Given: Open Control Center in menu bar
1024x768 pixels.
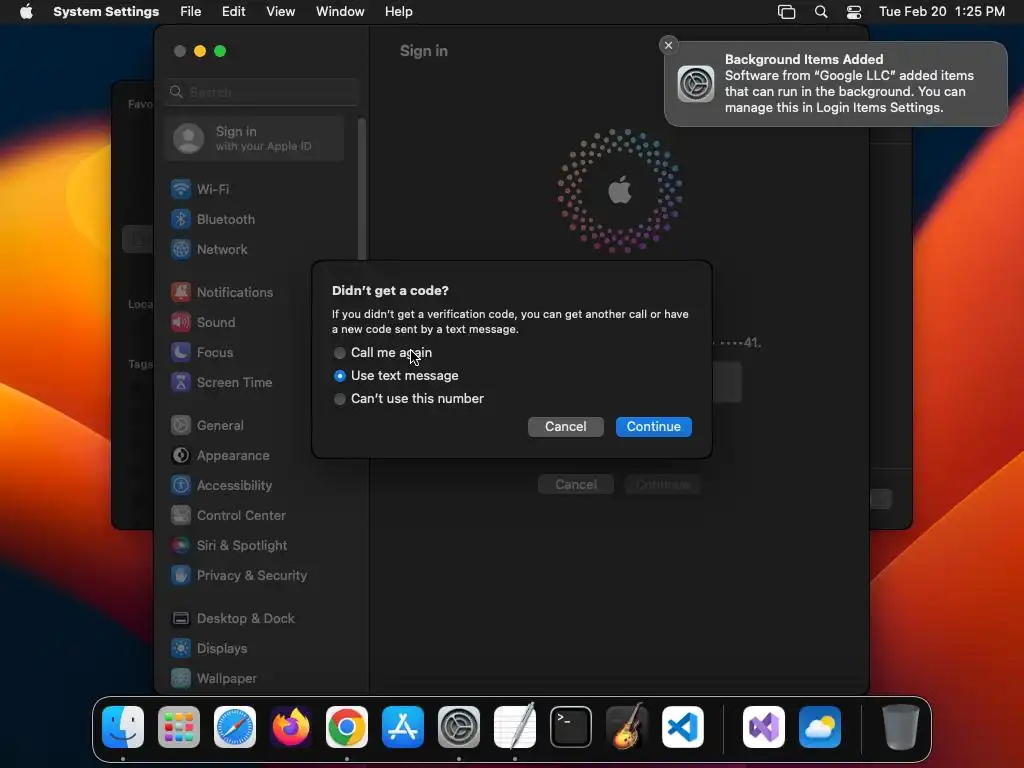Looking at the screenshot, I should tap(854, 12).
